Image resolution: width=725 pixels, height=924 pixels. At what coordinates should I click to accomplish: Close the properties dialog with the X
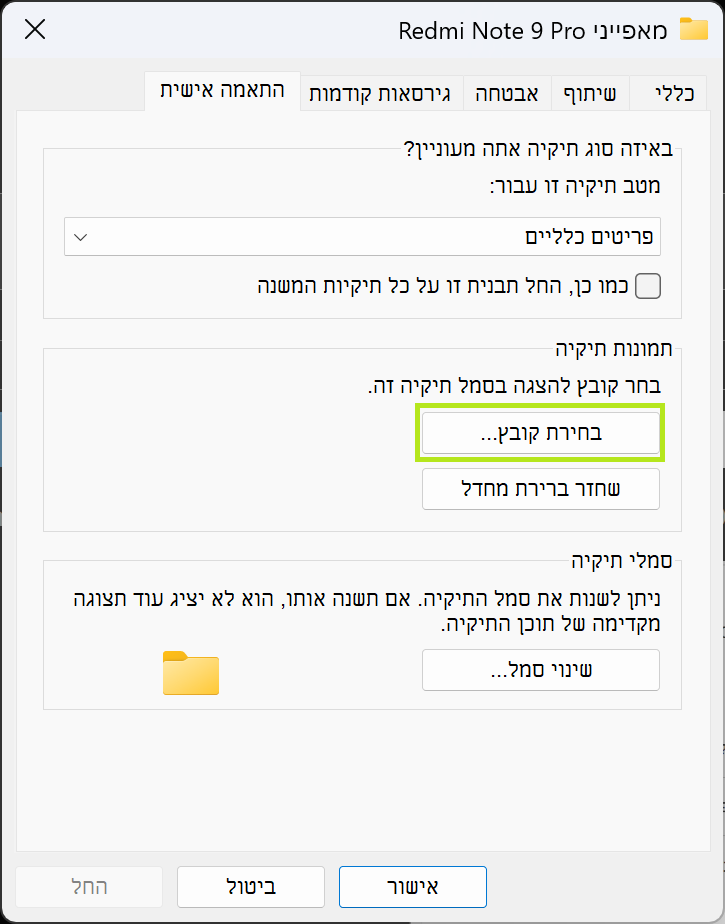click(x=34, y=30)
